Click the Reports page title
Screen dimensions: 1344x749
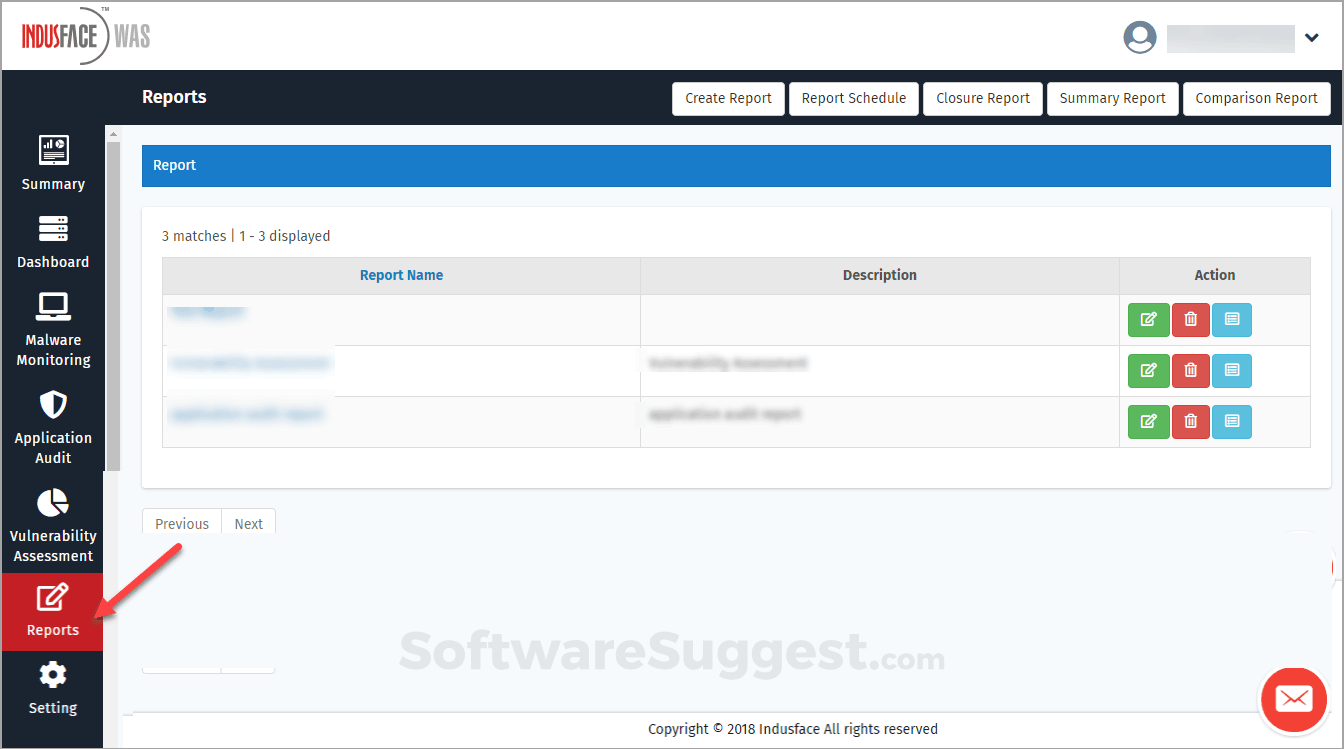pyautogui.click(x=174, y=97)
